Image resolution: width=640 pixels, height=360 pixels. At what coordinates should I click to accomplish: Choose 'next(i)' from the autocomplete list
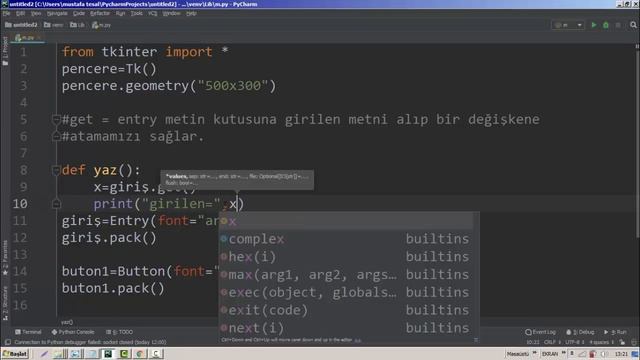pyautogui.click(x=346, y=328)
